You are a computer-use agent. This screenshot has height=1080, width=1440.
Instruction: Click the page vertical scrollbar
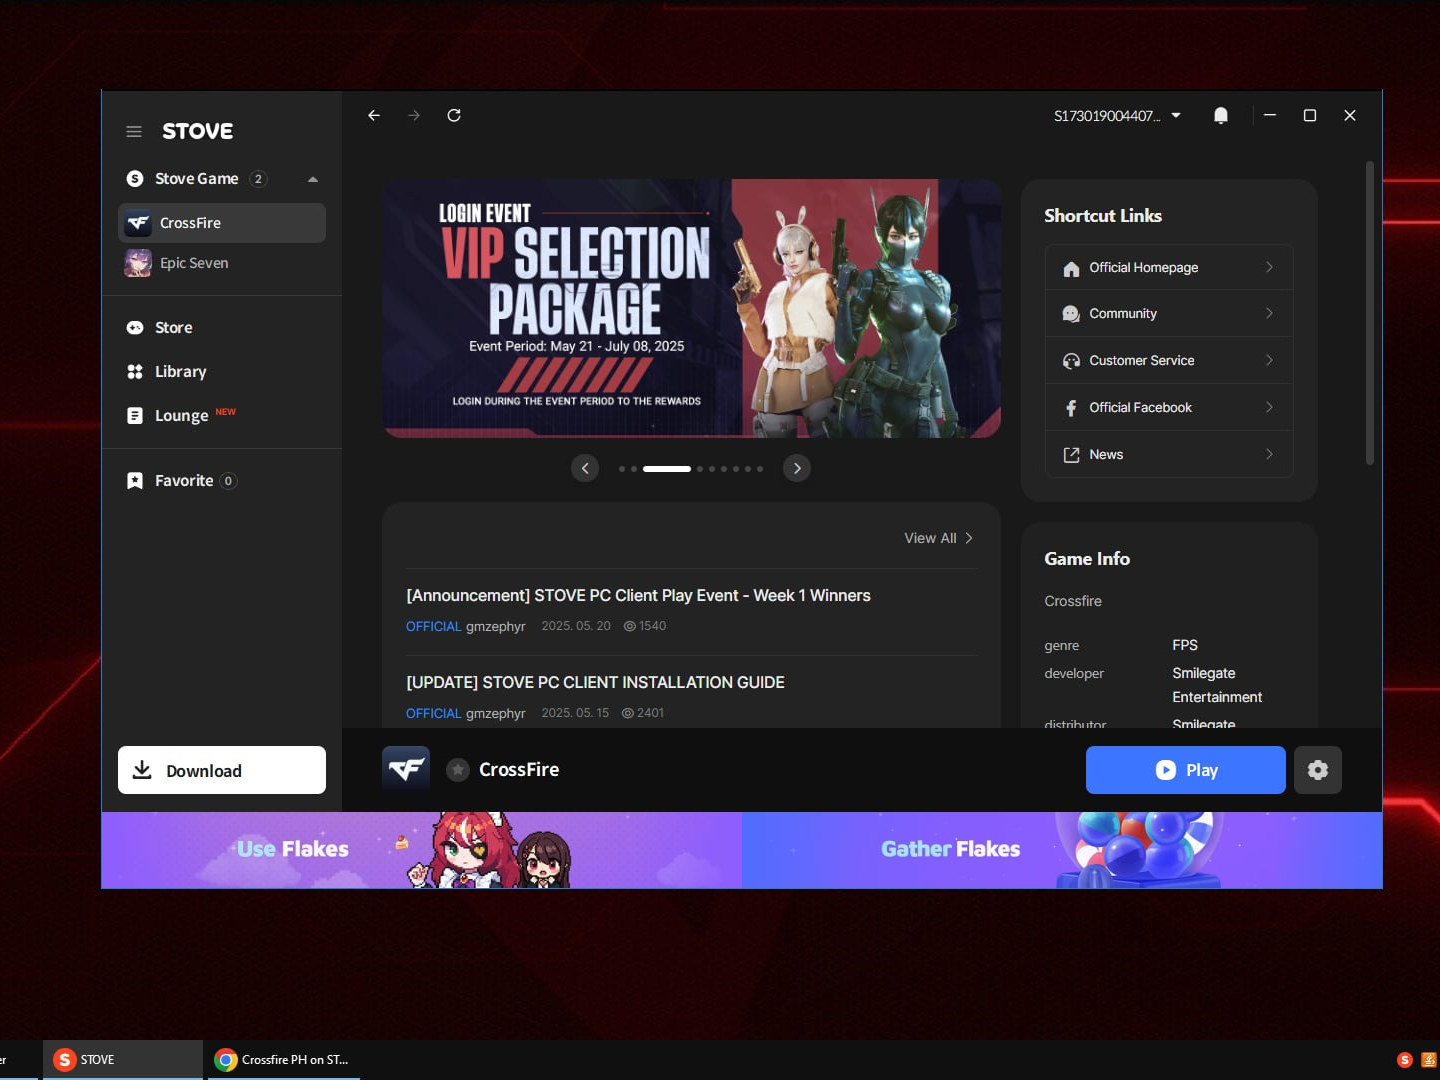pos(1370,312)
